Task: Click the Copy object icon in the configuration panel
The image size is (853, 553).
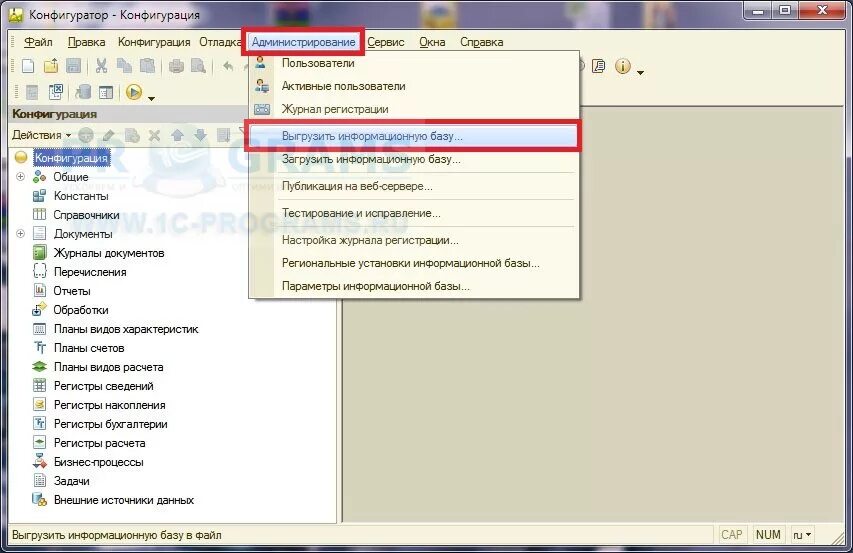Action: tap(132, 135)
